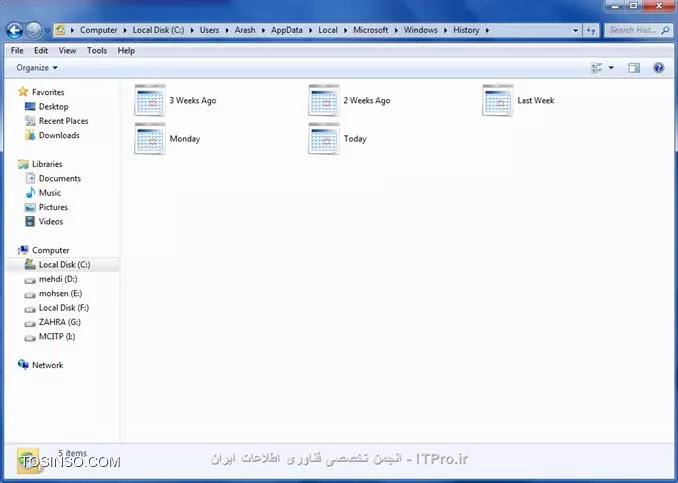Screen dimensions: 678x483
Task: Expand arrow between Computer and Local Disk
Action: tap(125, 30)
